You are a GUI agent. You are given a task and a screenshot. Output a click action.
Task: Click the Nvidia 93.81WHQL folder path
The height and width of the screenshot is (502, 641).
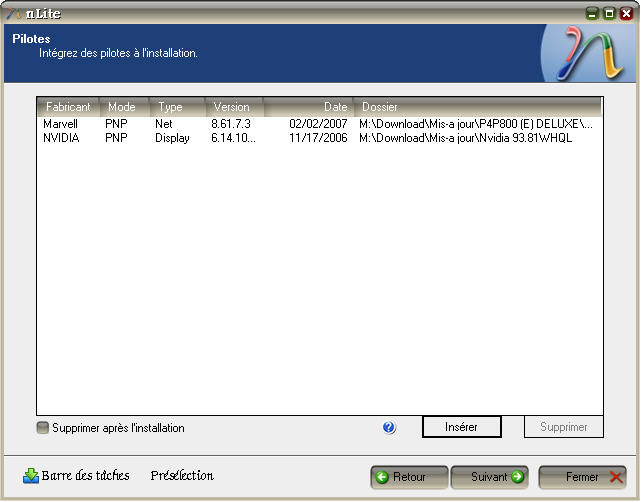465,138
